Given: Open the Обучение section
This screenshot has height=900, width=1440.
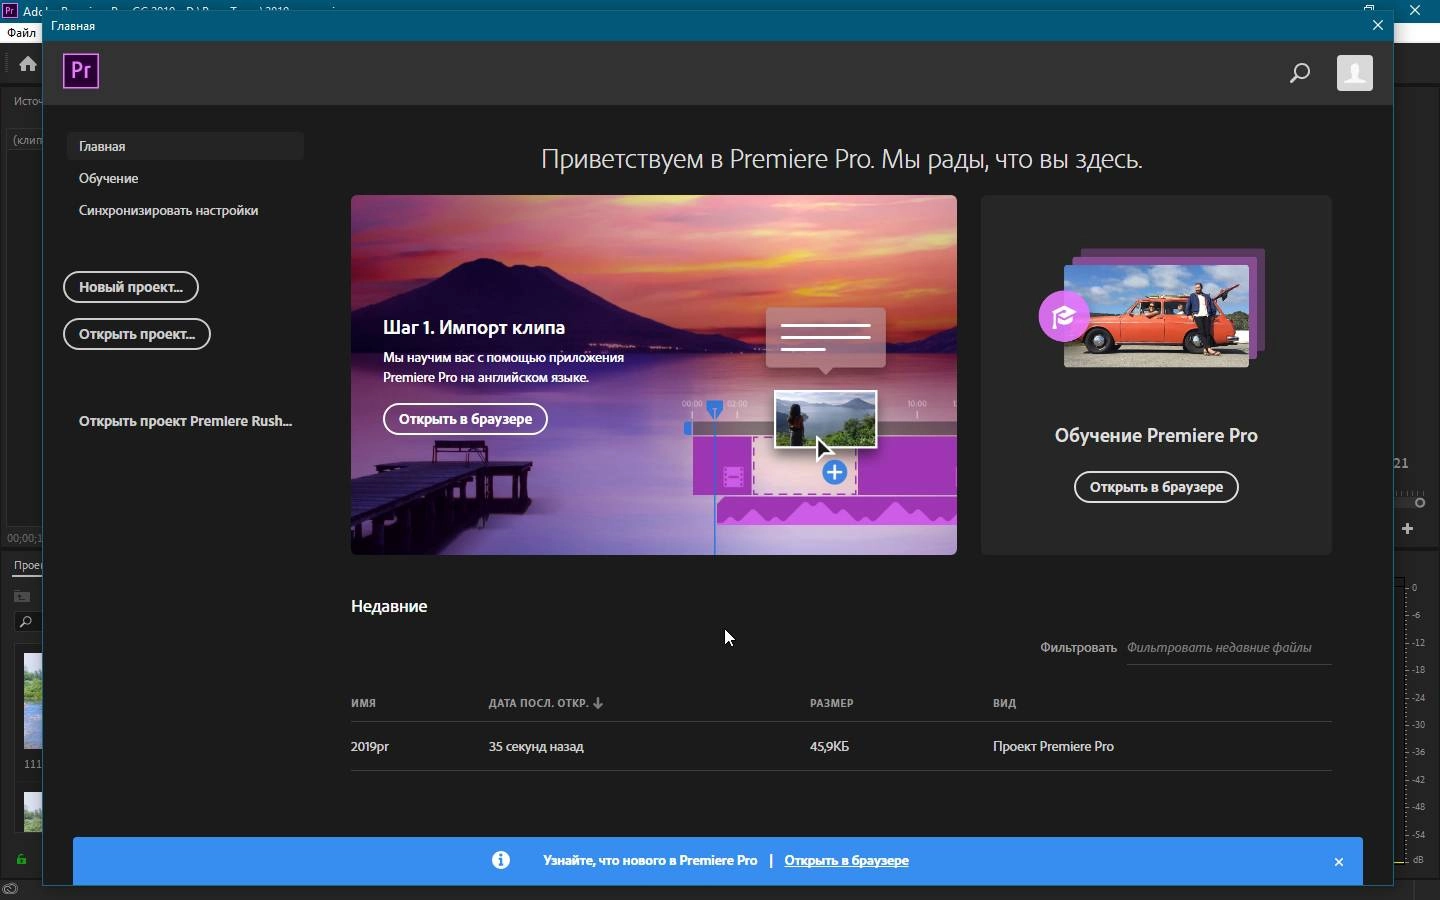Looking at the screenshot, I should tap(109, 178).
